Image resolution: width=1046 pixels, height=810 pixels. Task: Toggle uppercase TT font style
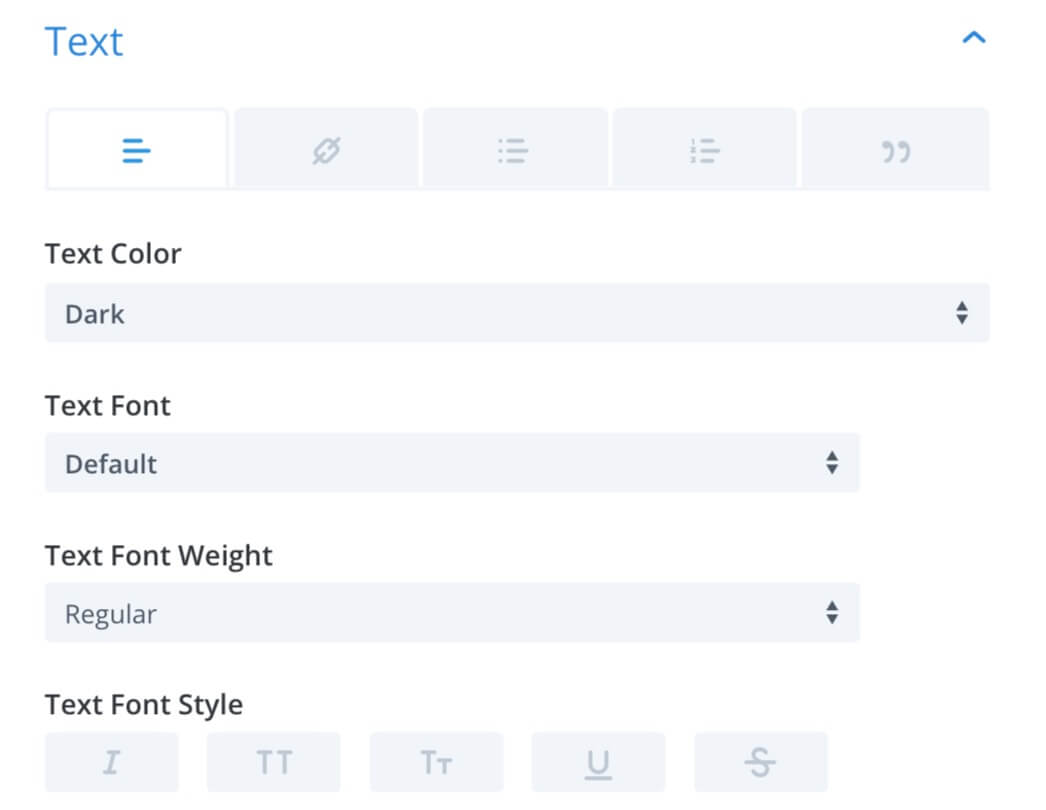(274, 762)
